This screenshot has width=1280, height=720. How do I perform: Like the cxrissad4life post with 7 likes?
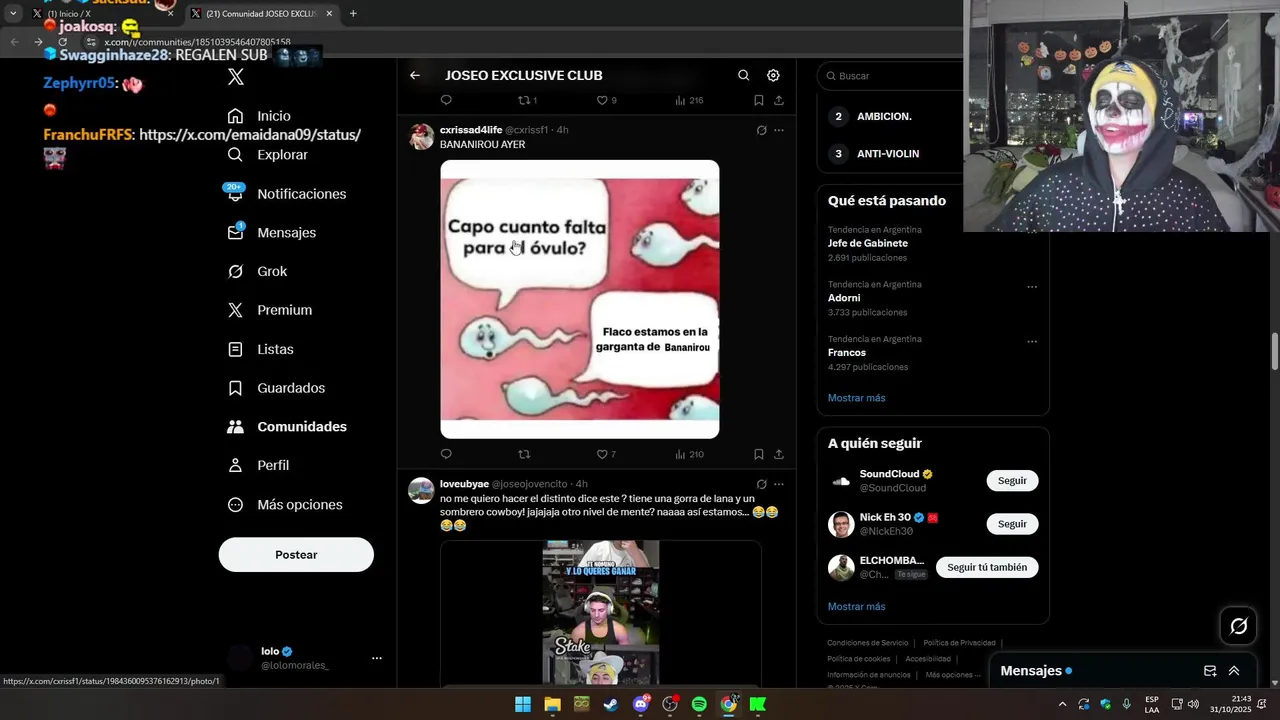tap(606, 454)
